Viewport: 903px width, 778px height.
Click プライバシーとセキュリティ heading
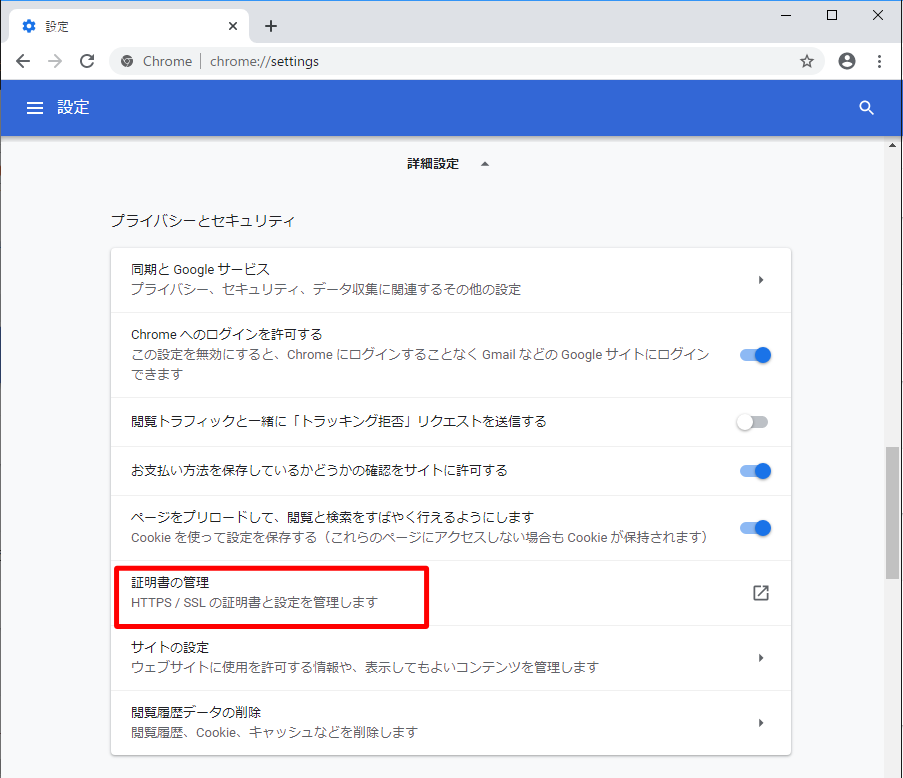[203, 221]
